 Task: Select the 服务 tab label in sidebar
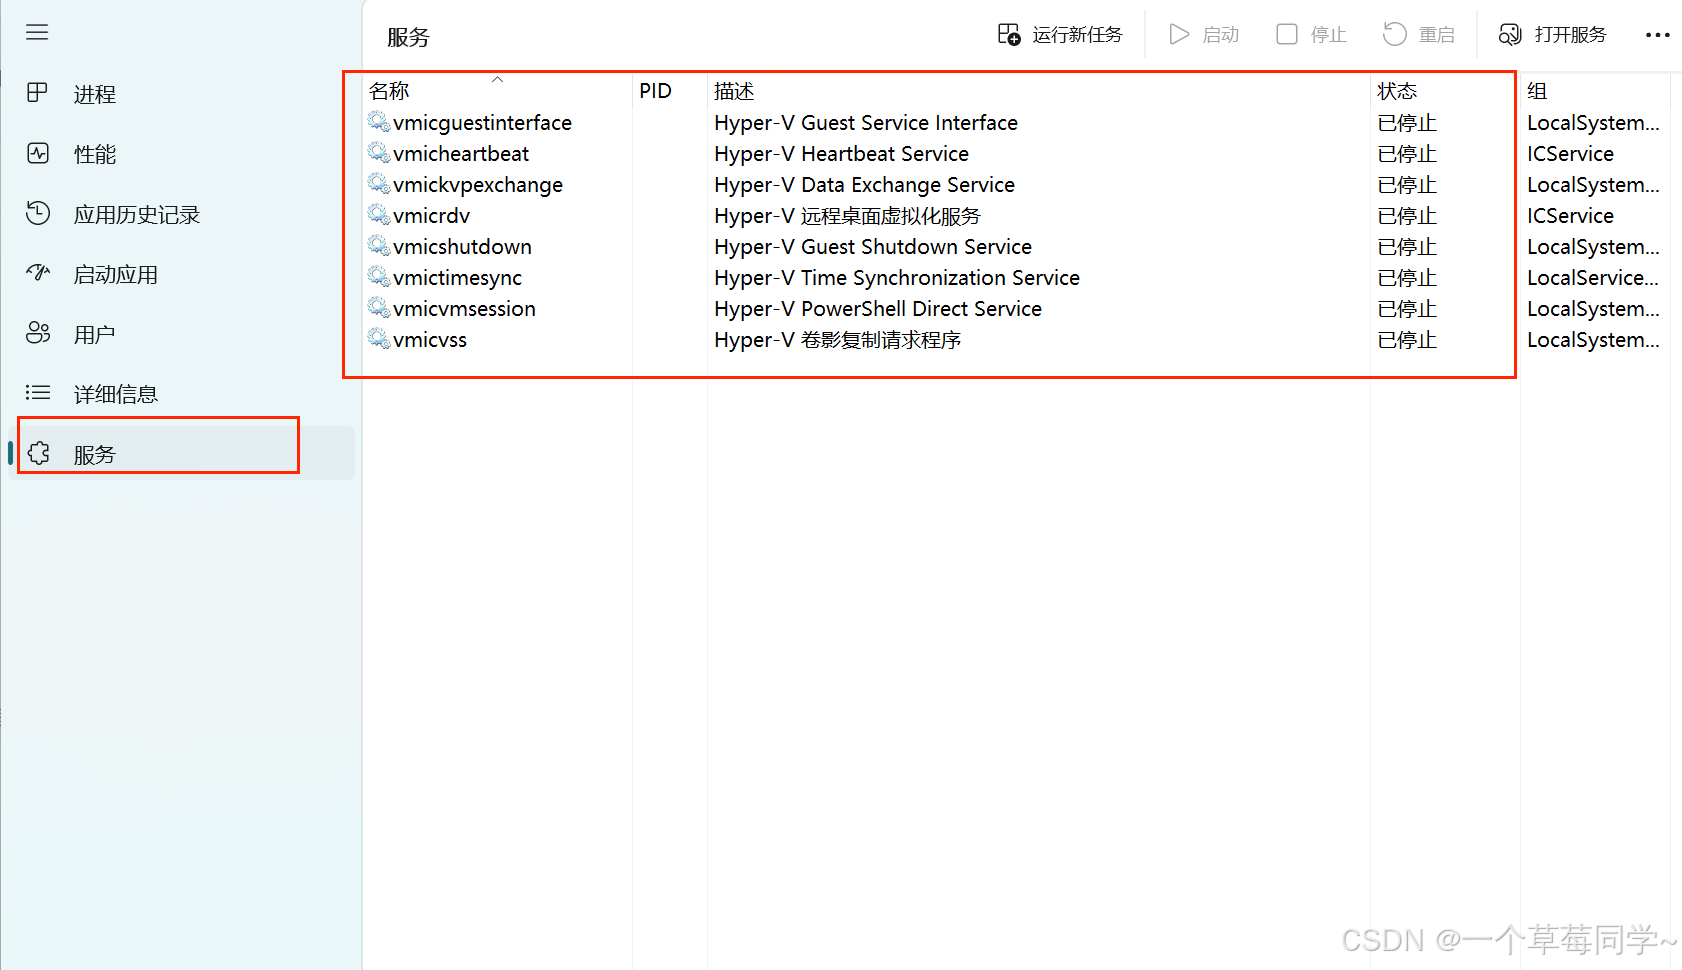95,454
